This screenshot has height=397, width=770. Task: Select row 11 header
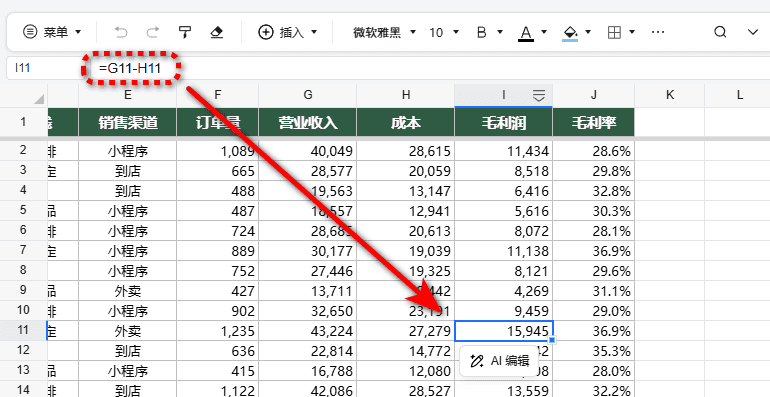[24, 331]
